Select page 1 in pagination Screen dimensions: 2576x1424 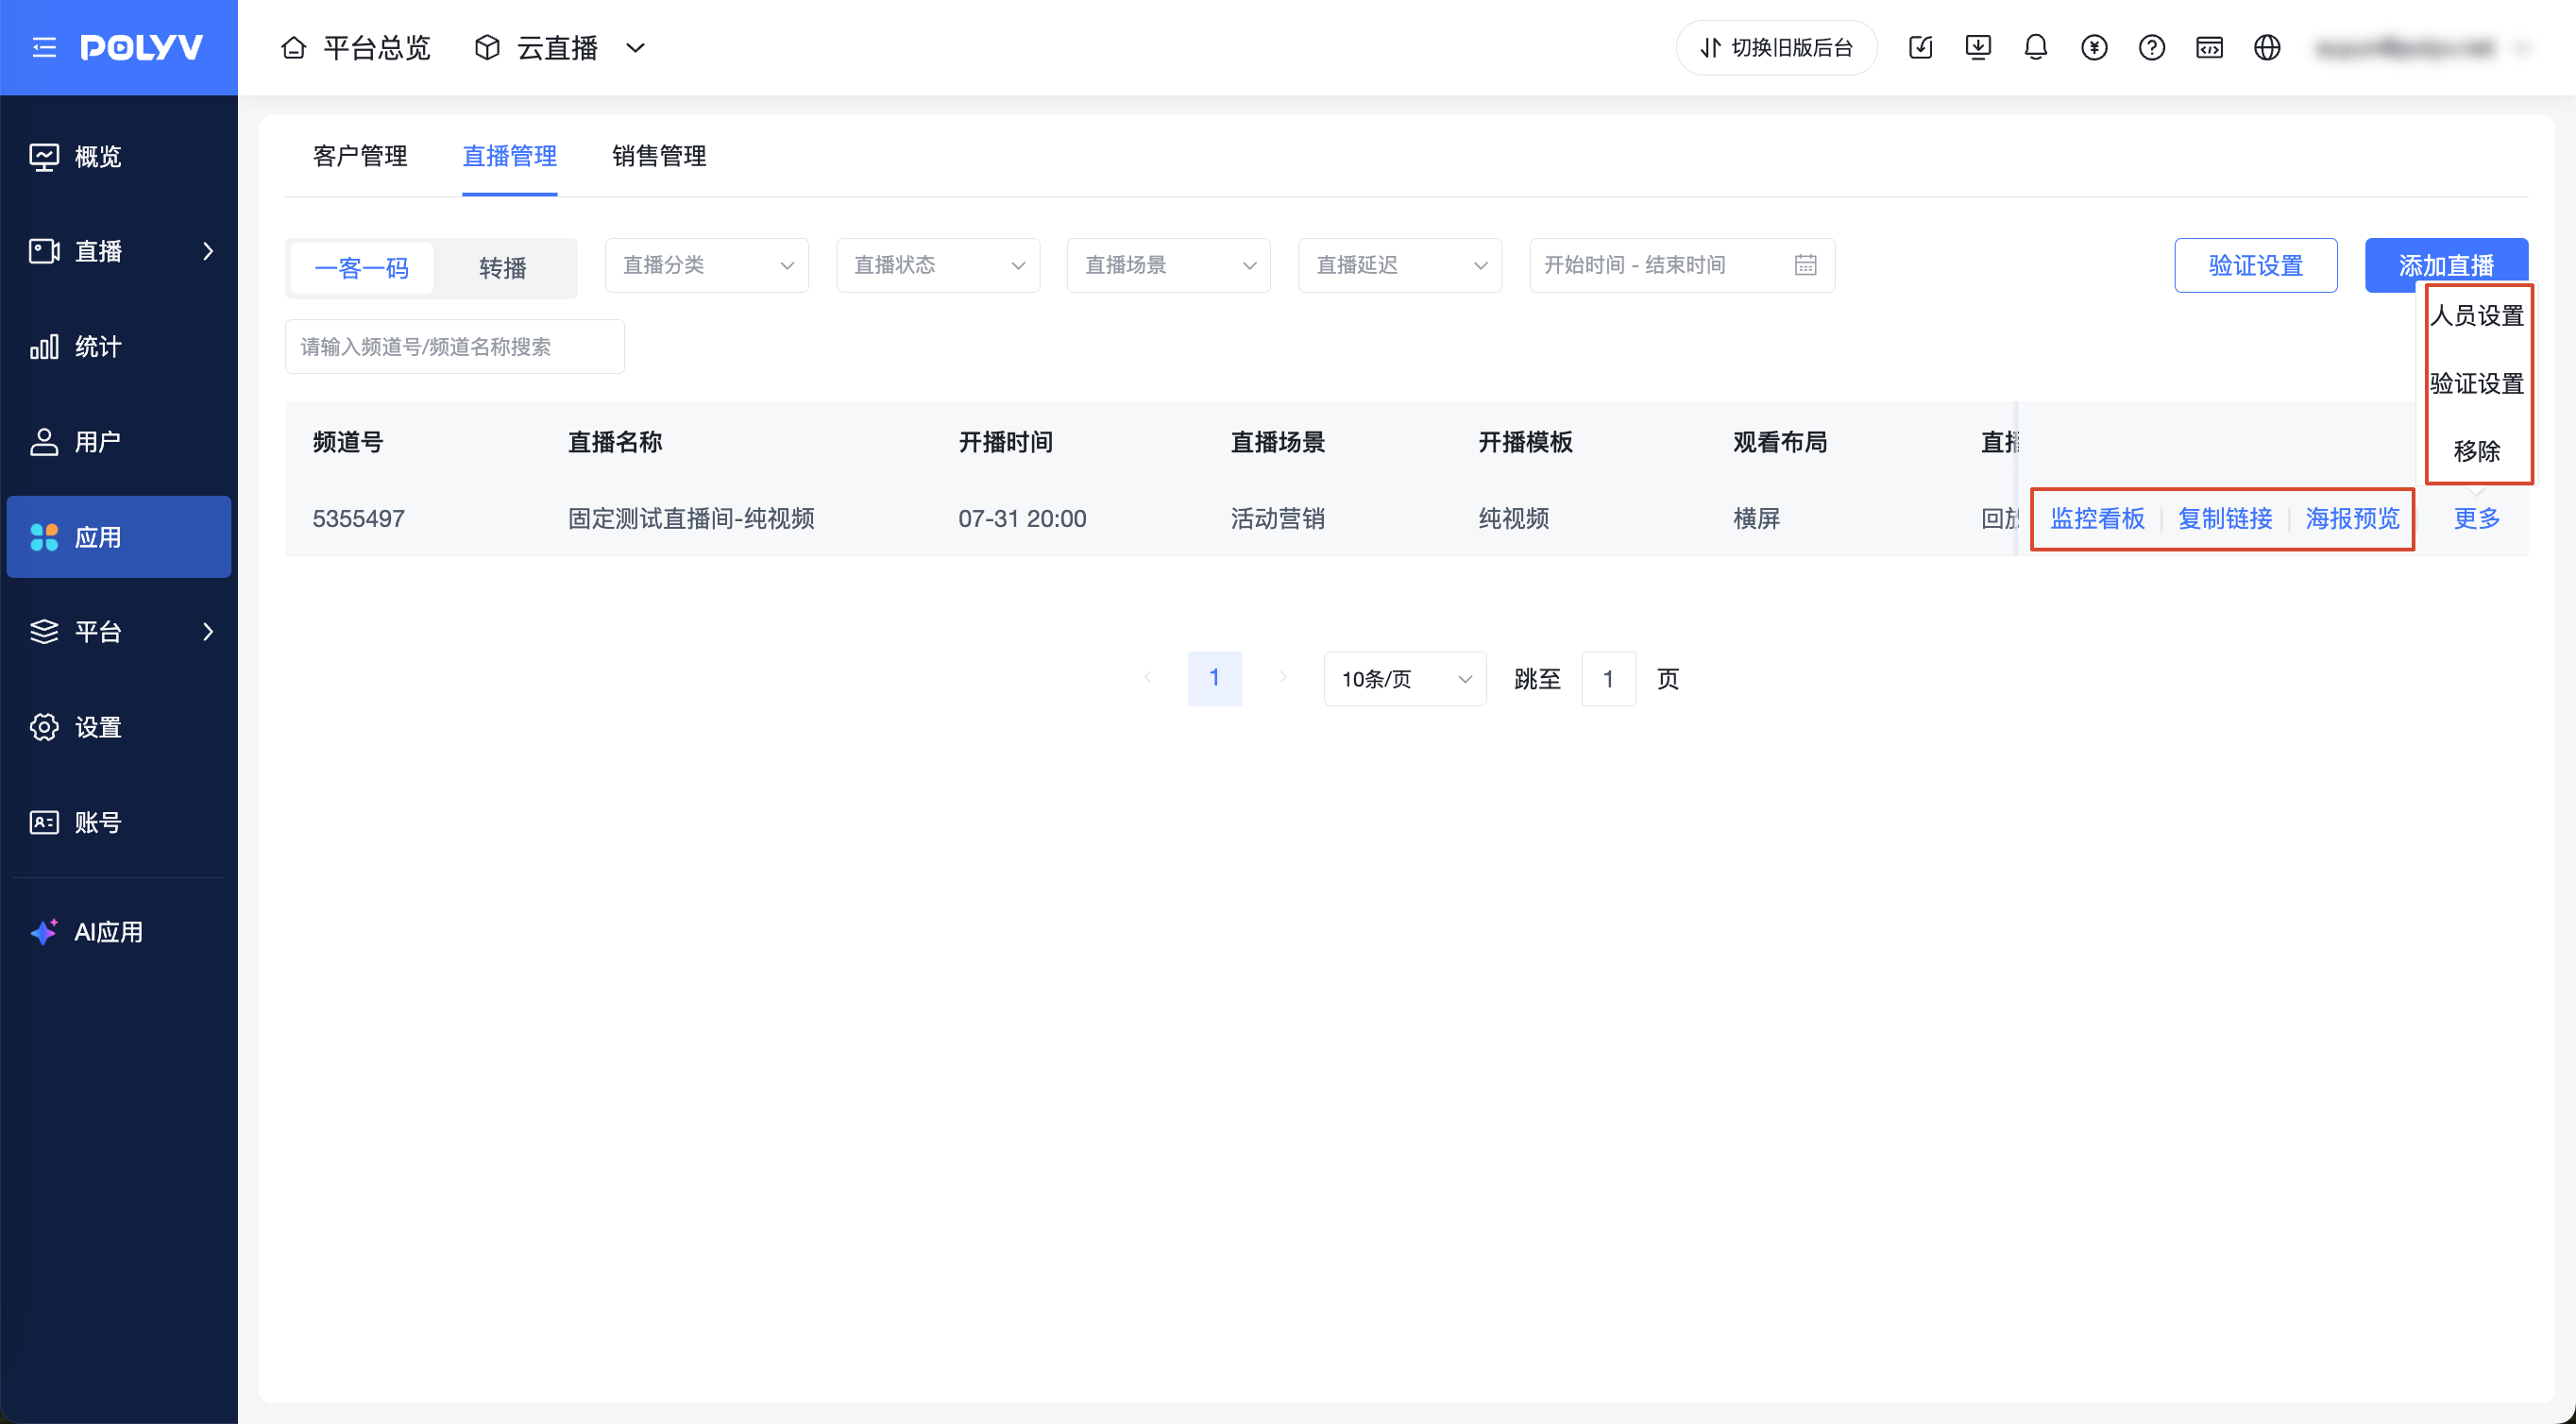click(x=1214, y=678)
